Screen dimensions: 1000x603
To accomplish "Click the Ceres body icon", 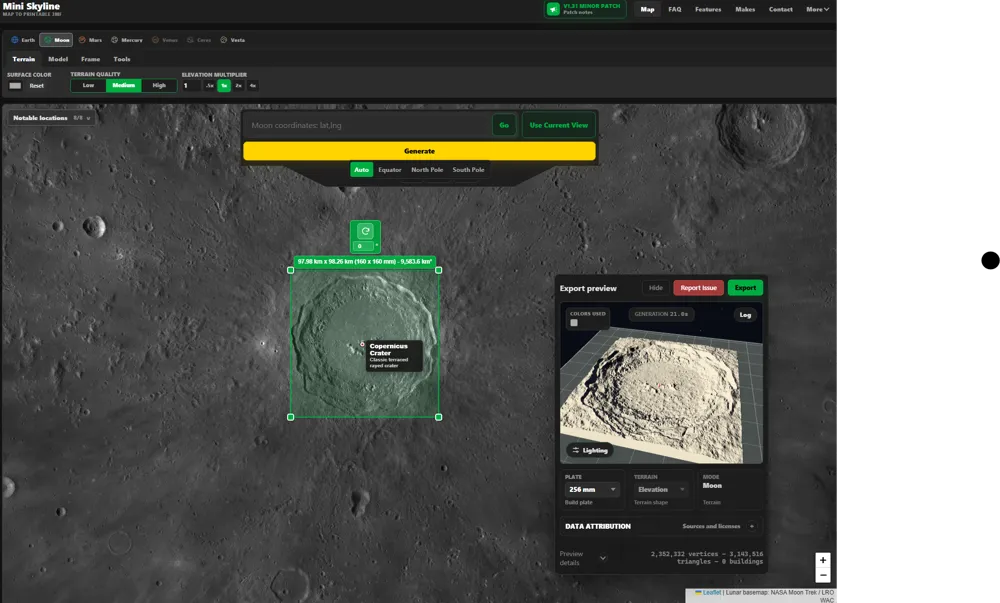I will [190, 40].
